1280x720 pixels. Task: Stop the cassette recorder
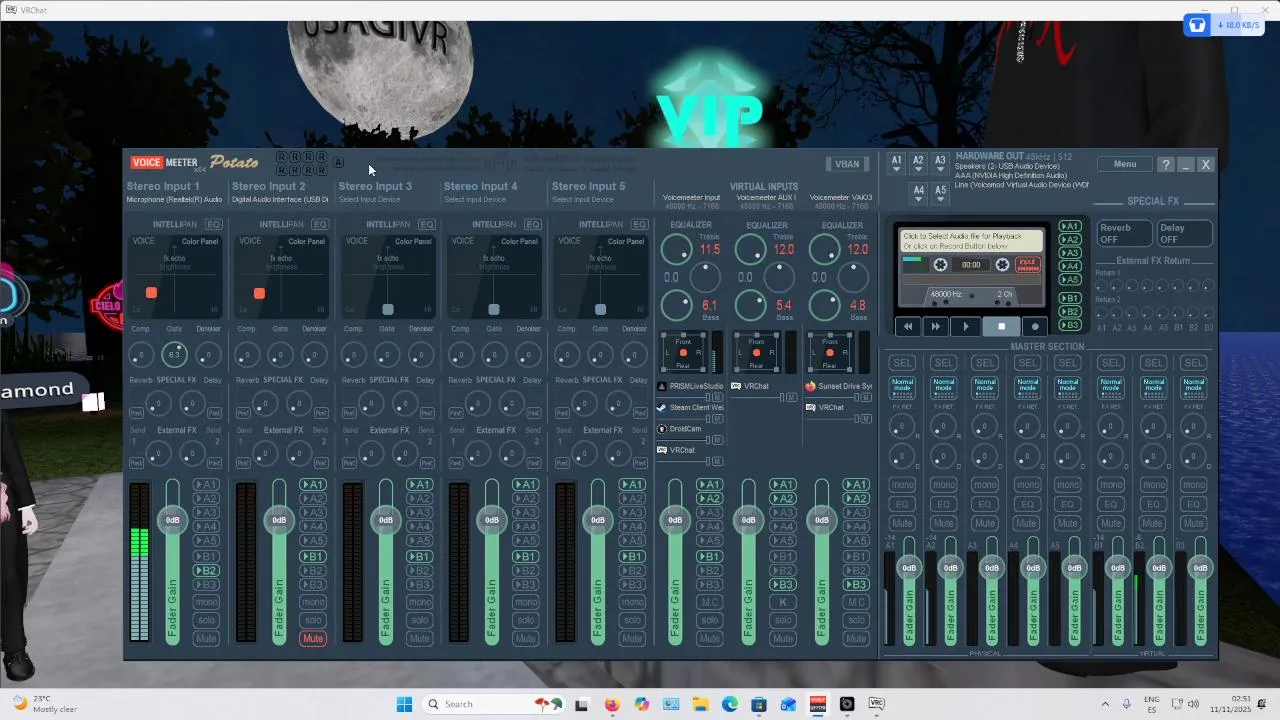pyautogui.click(x=1001, y=326)
